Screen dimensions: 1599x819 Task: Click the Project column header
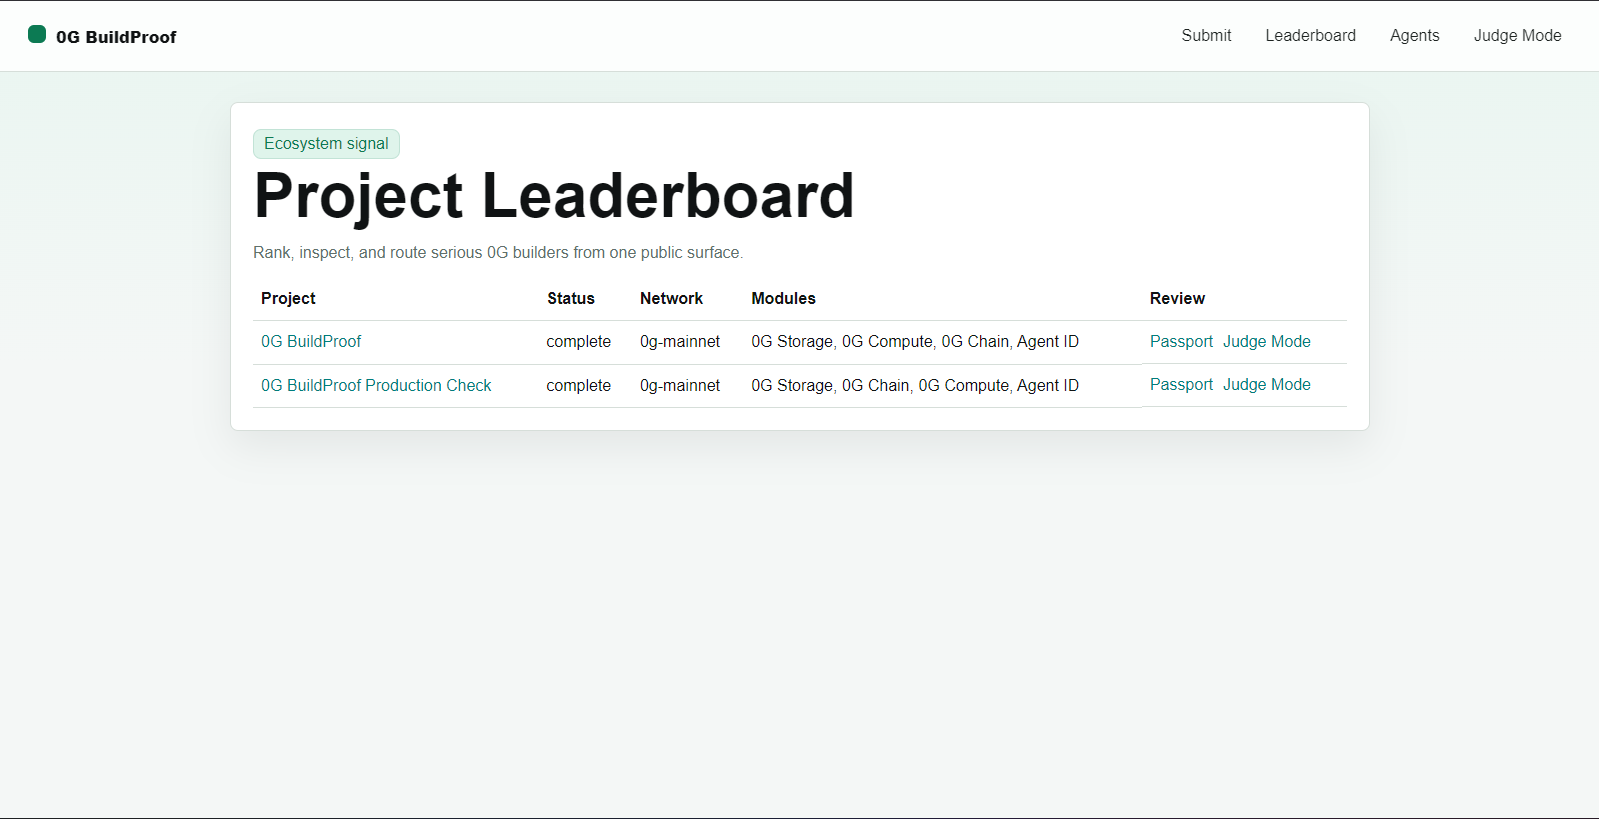288,299
